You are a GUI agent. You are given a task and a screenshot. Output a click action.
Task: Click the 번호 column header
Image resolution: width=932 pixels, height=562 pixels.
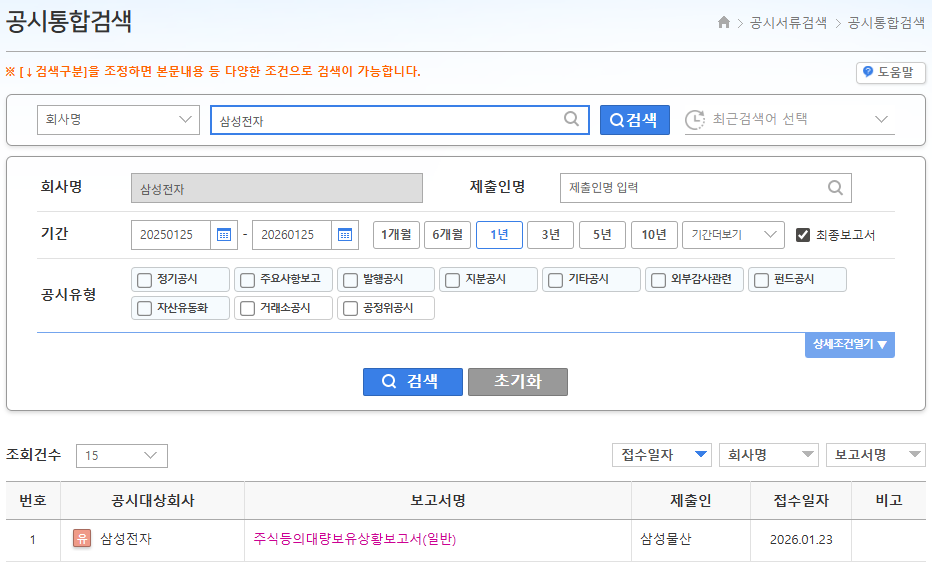[x=33, y=500]
